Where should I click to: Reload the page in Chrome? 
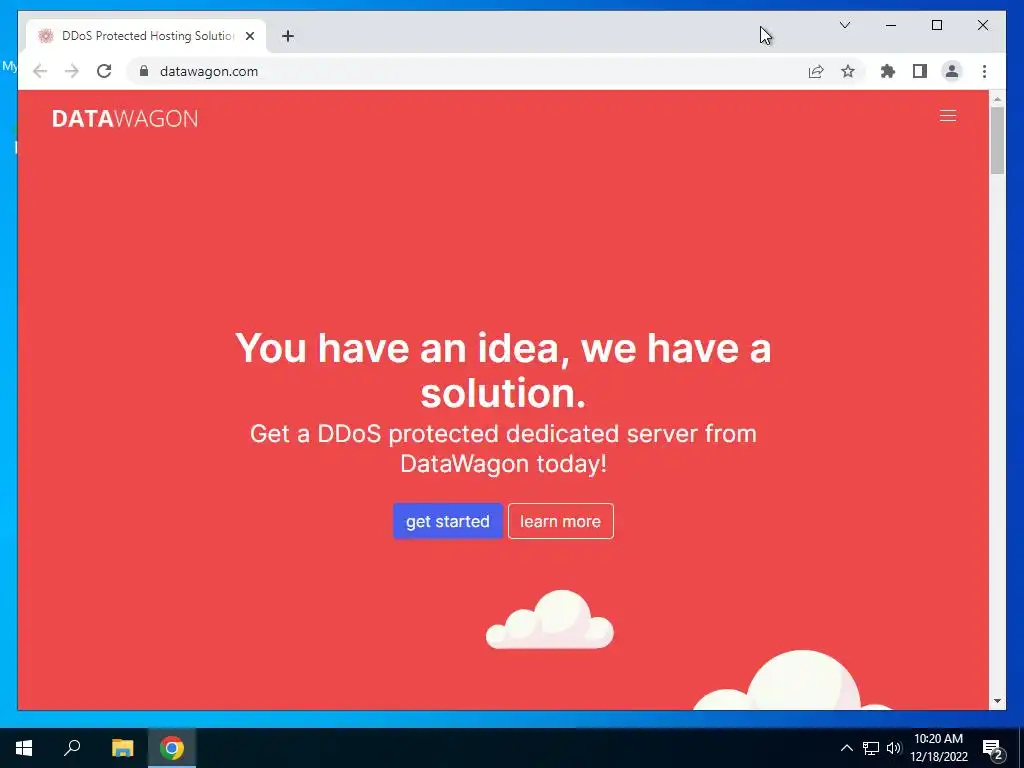tap(104, 71)
